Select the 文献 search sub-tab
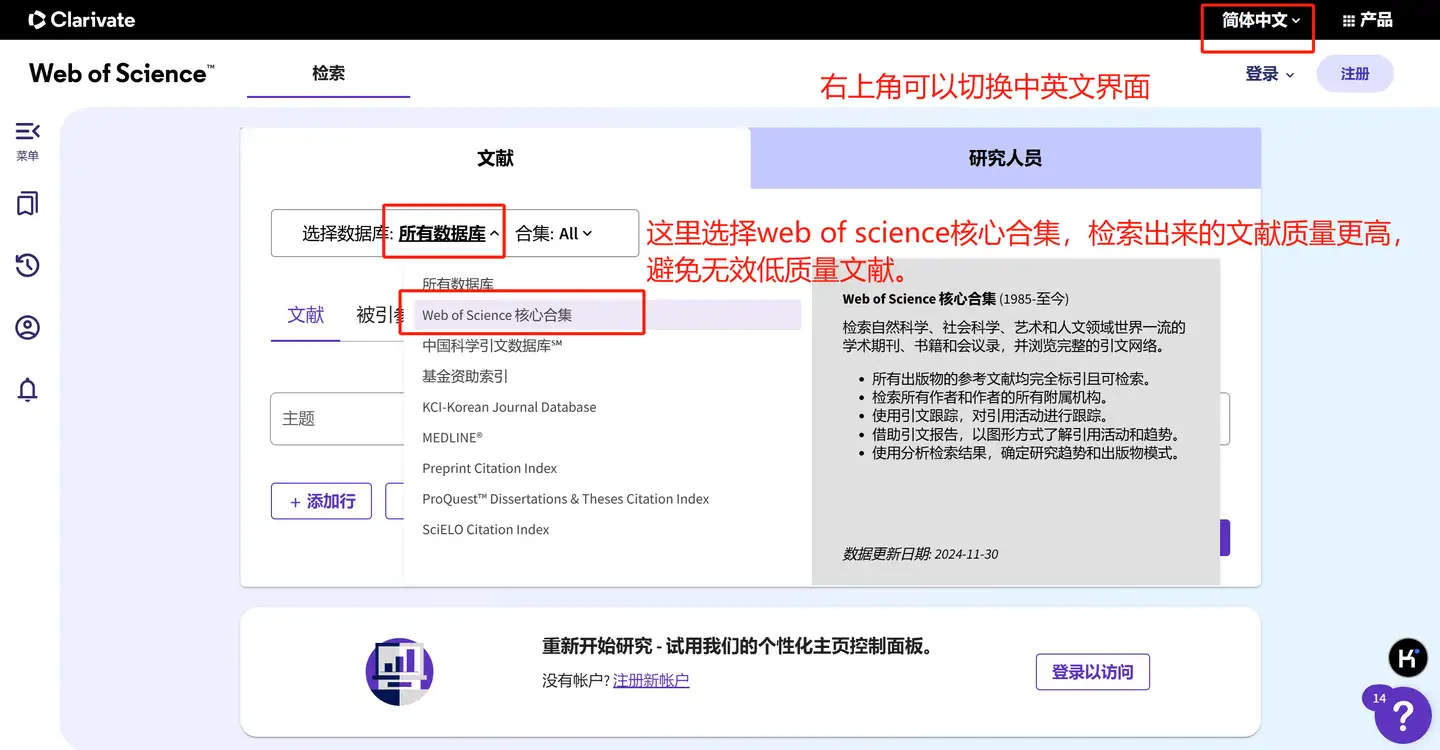 tap(305, 315)
